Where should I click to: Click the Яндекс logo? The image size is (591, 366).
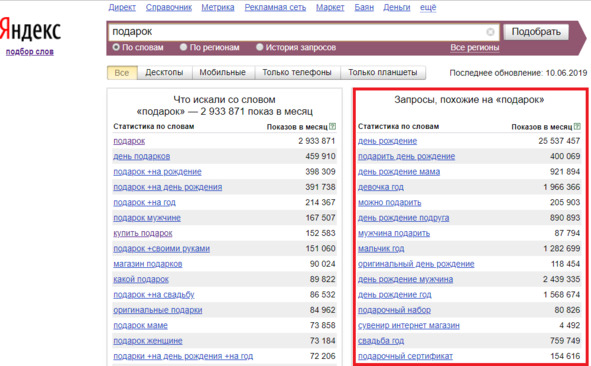point(30,29)
